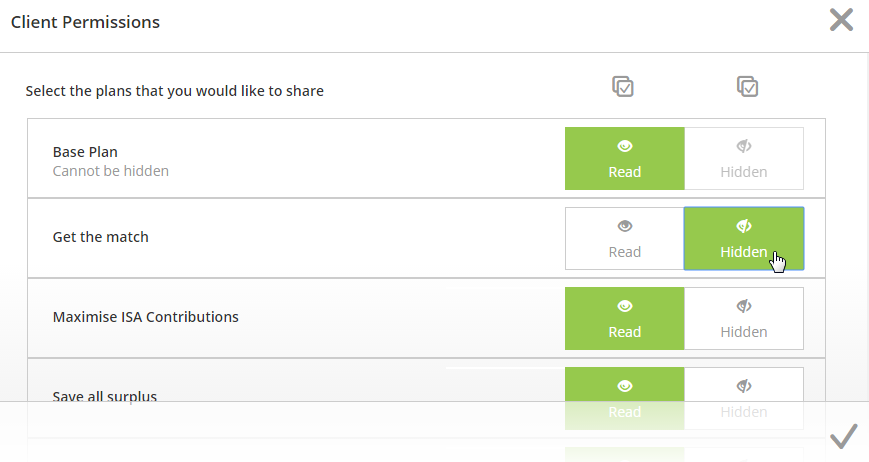Hide the Maximise ISA Contributions plan
This screenshot has height=462, width=869.
click(744, 319)
